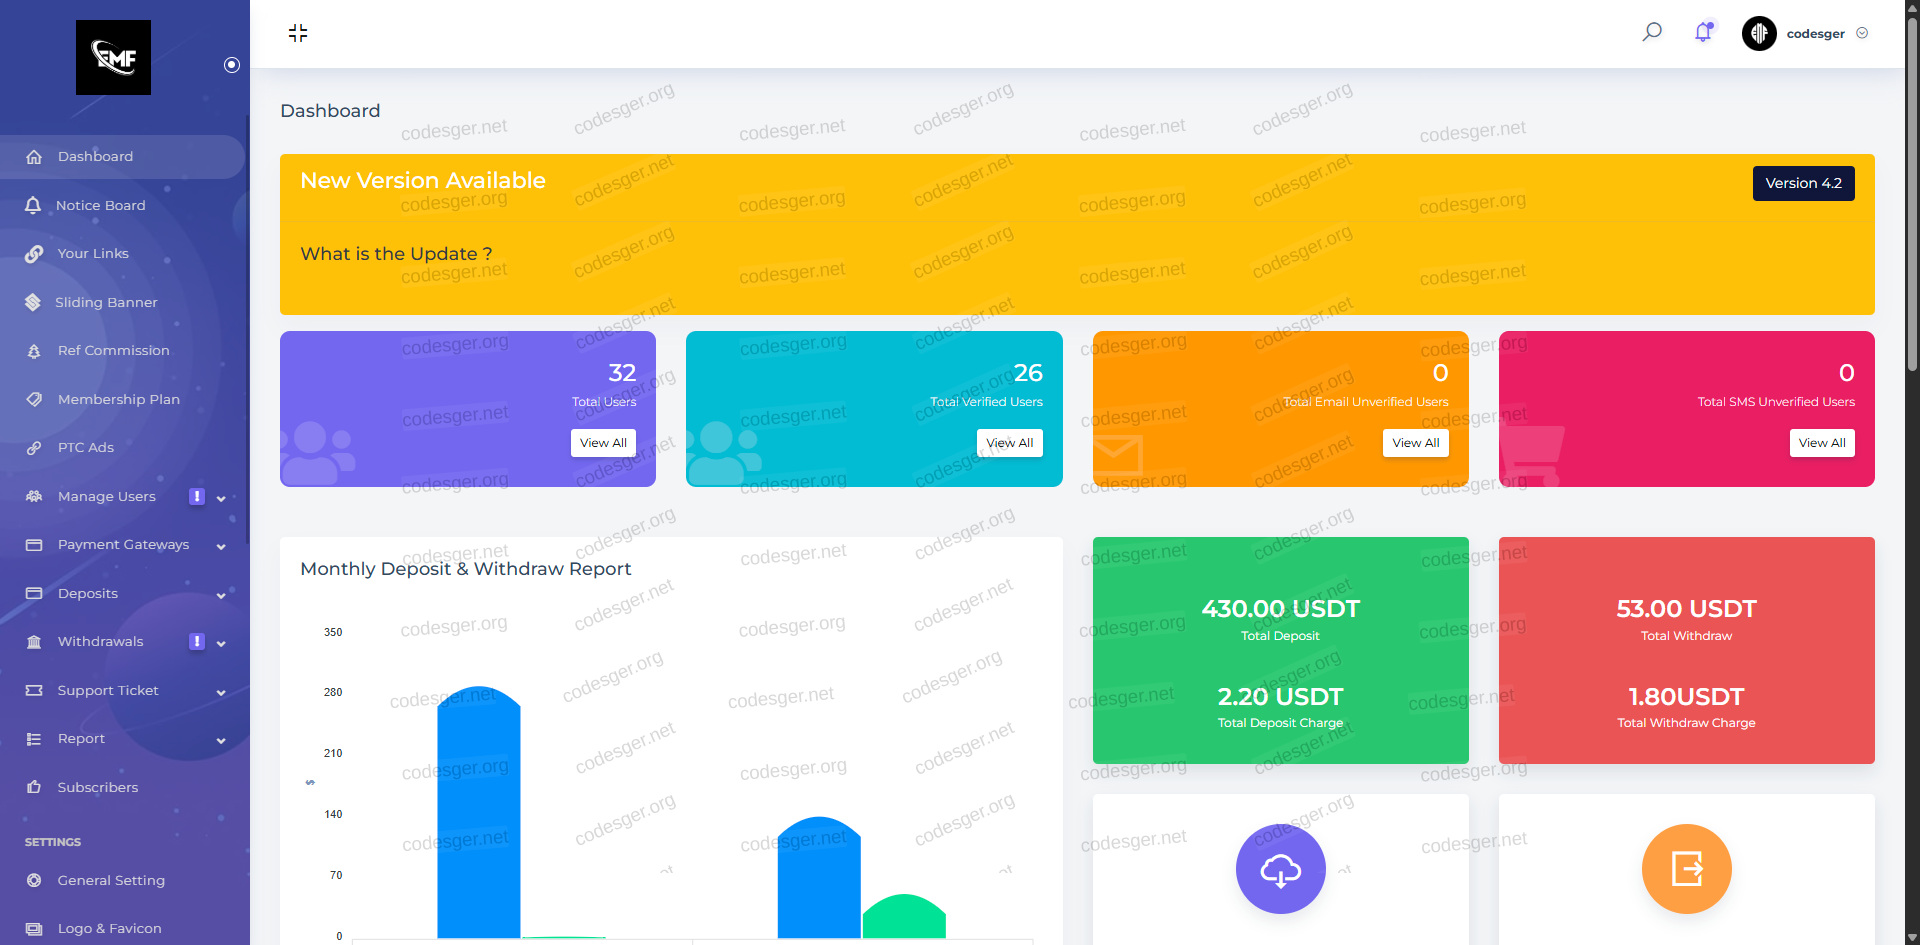Click the fullscreen collapse icon in header
Viewport: 1920px width, 945px height.
[298, 33]
